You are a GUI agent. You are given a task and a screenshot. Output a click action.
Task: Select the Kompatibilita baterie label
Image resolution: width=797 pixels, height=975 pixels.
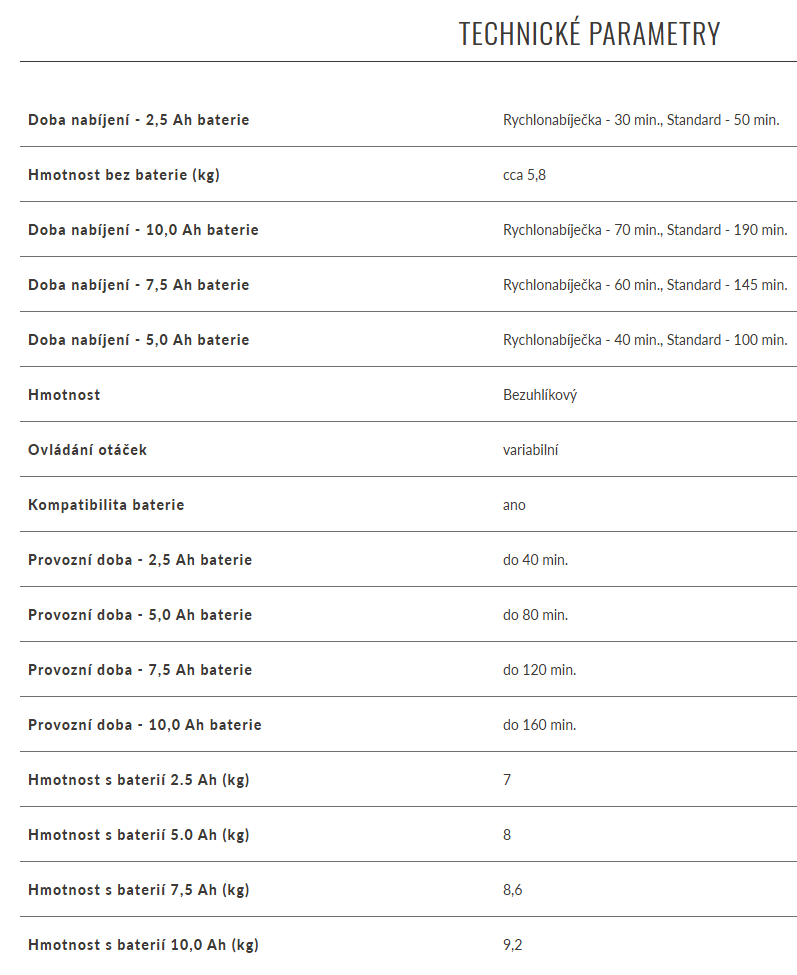[106, 505]
